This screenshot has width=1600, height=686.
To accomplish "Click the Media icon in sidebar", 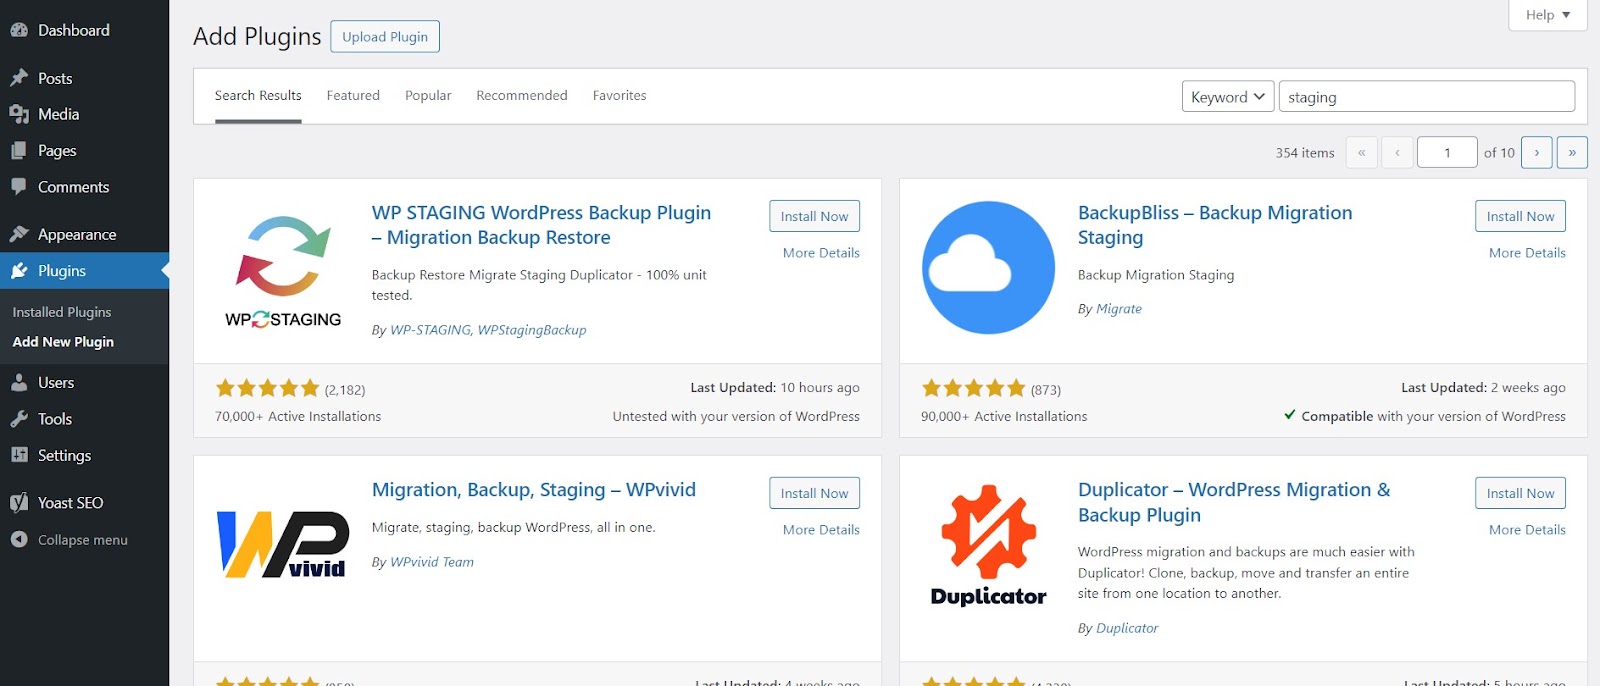I will click(19, 114).
